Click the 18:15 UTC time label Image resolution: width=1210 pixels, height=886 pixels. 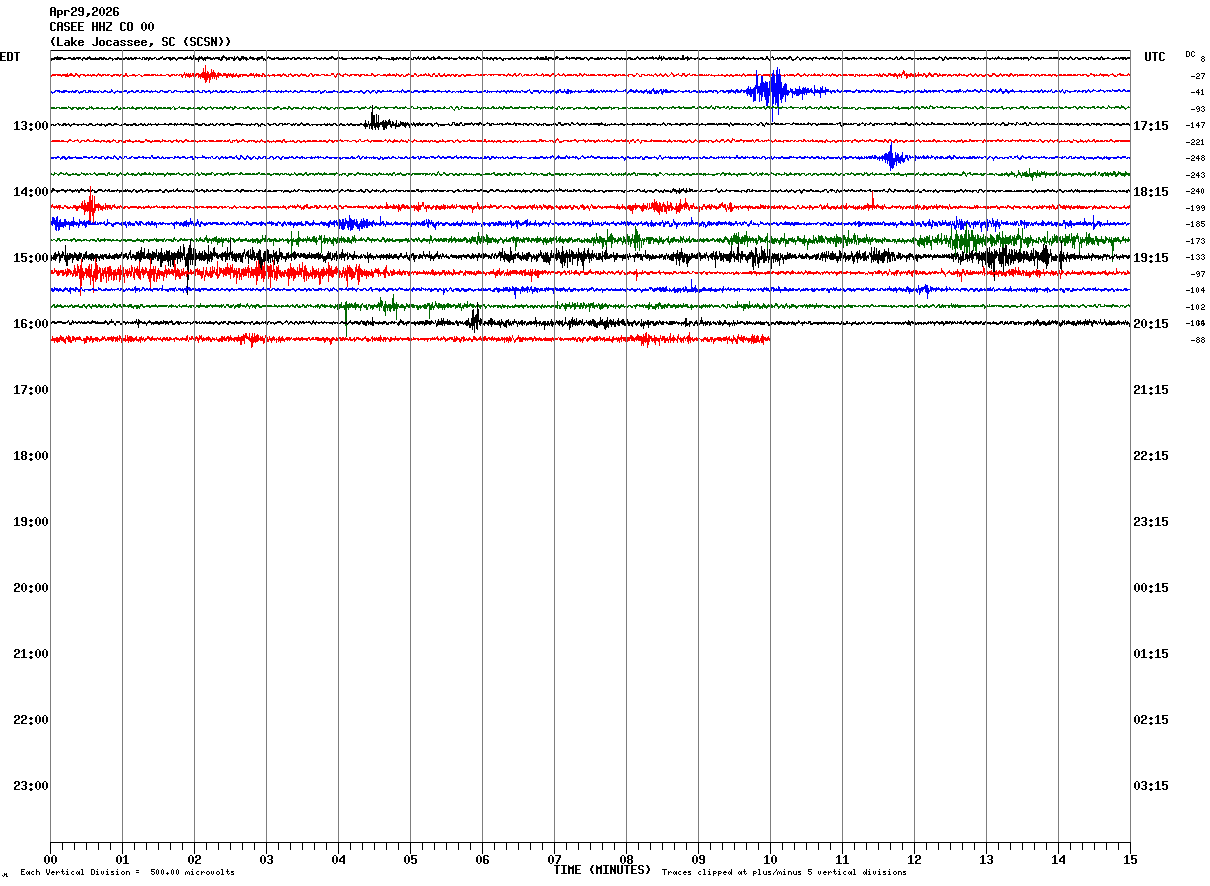point(1151,192)
